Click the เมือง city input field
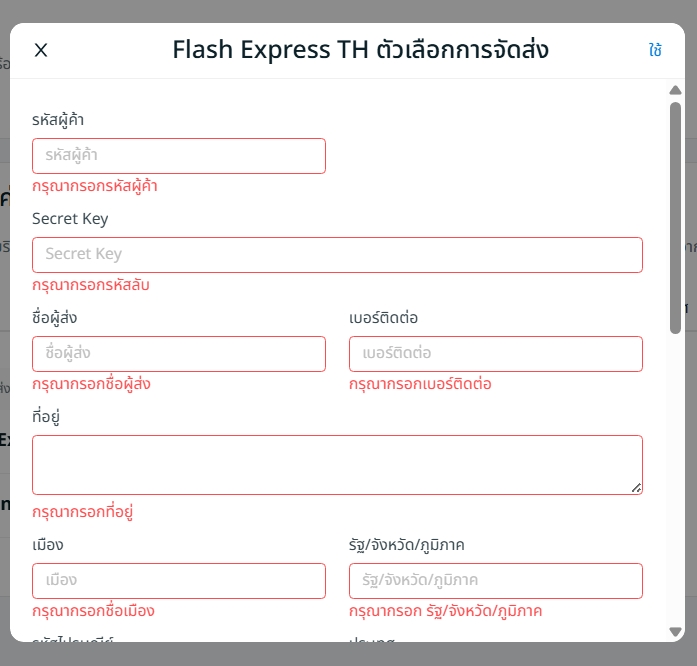The height and width of the screenshot is (666, 697). (x=179, y=581)
